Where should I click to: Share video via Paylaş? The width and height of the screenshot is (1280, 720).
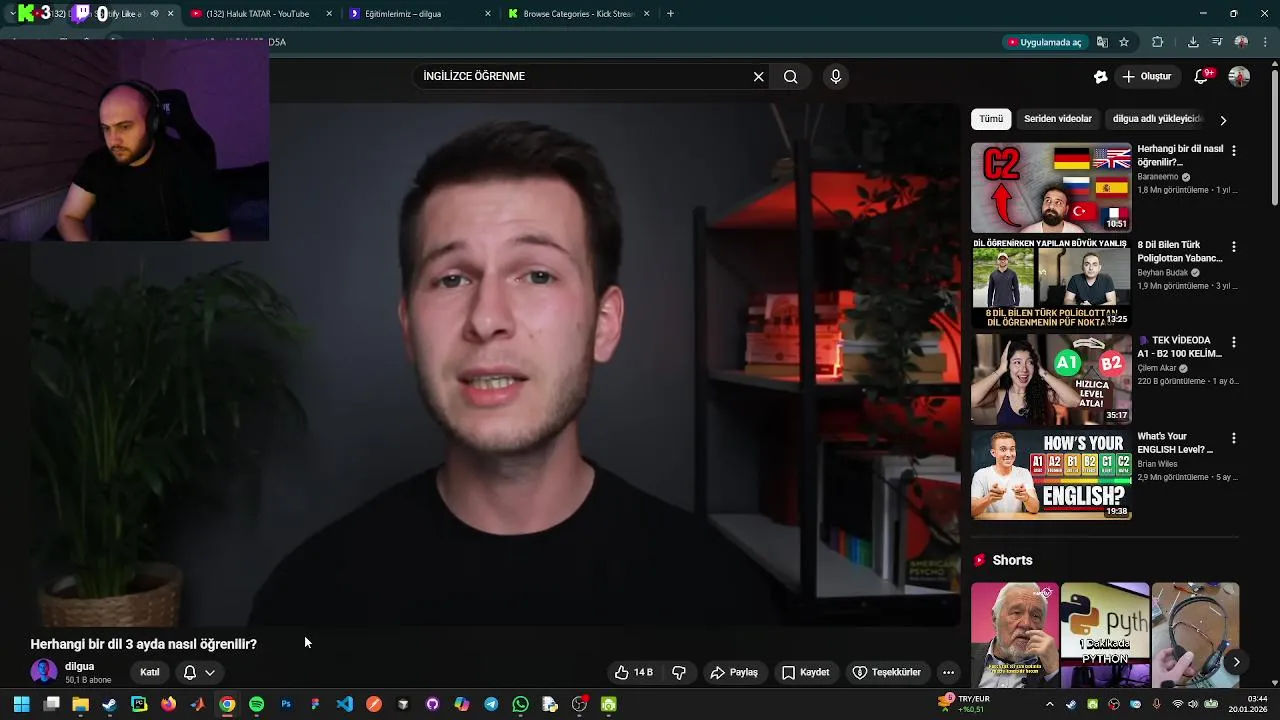[734, 673]
